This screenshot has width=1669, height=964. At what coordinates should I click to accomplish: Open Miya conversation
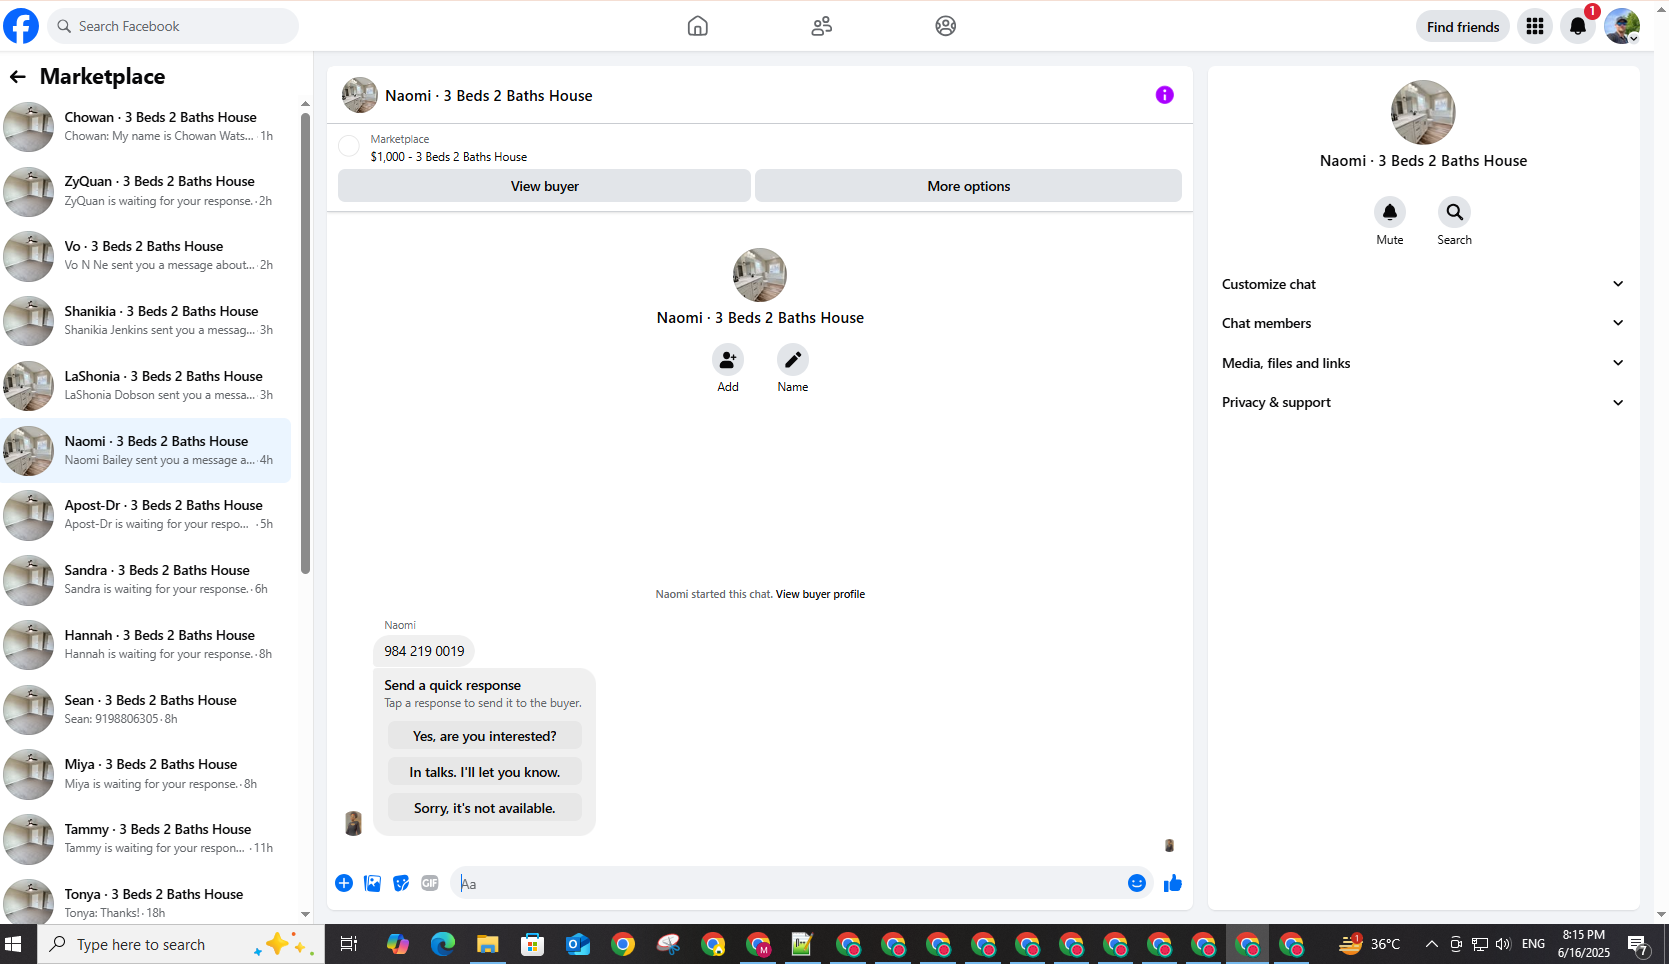tap(147, 774)
